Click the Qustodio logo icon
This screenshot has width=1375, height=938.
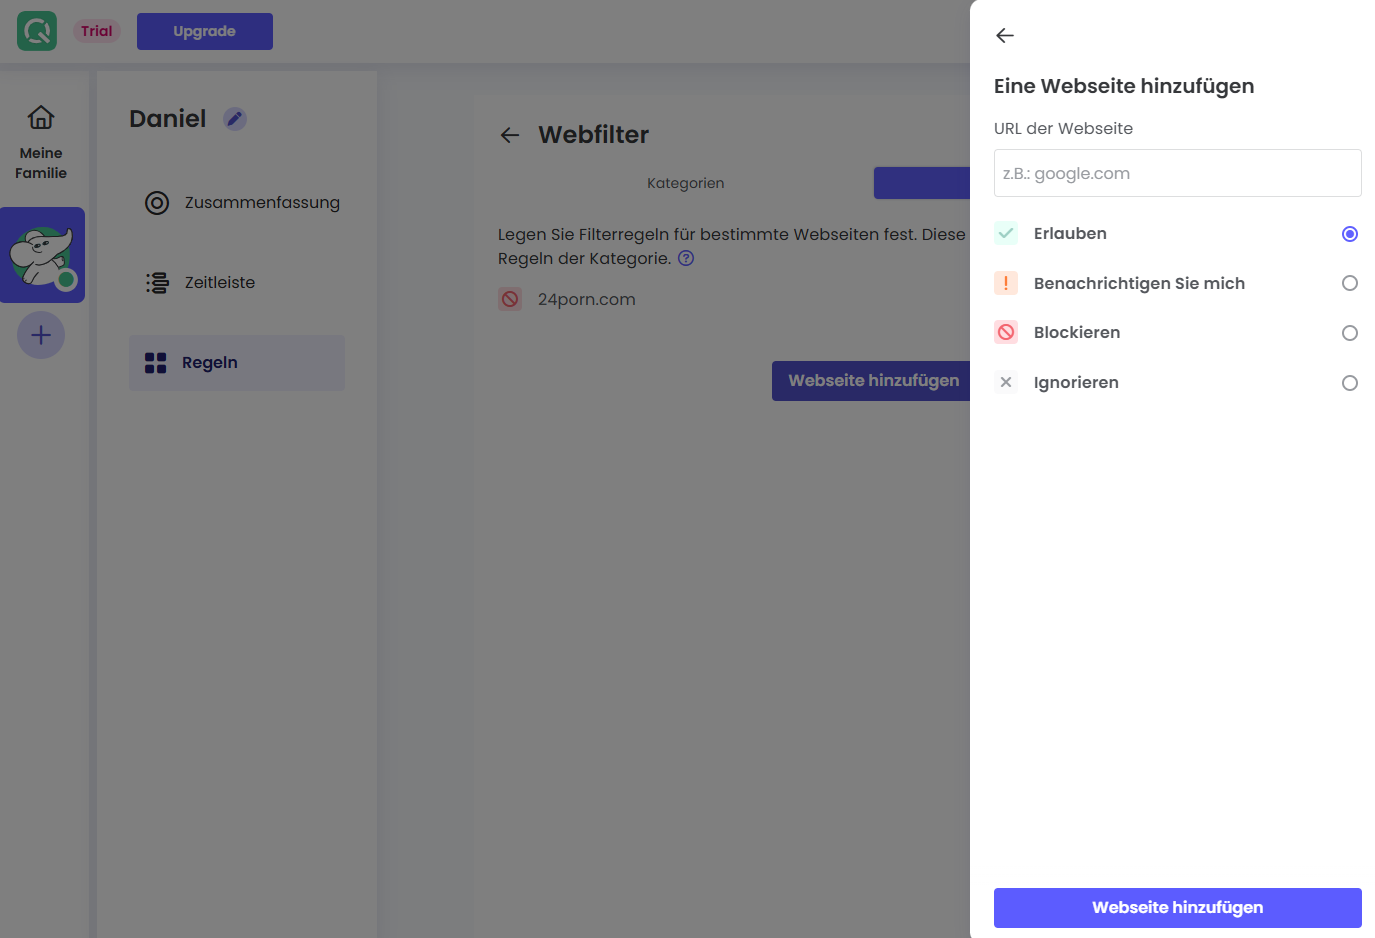tap(37, 31)
